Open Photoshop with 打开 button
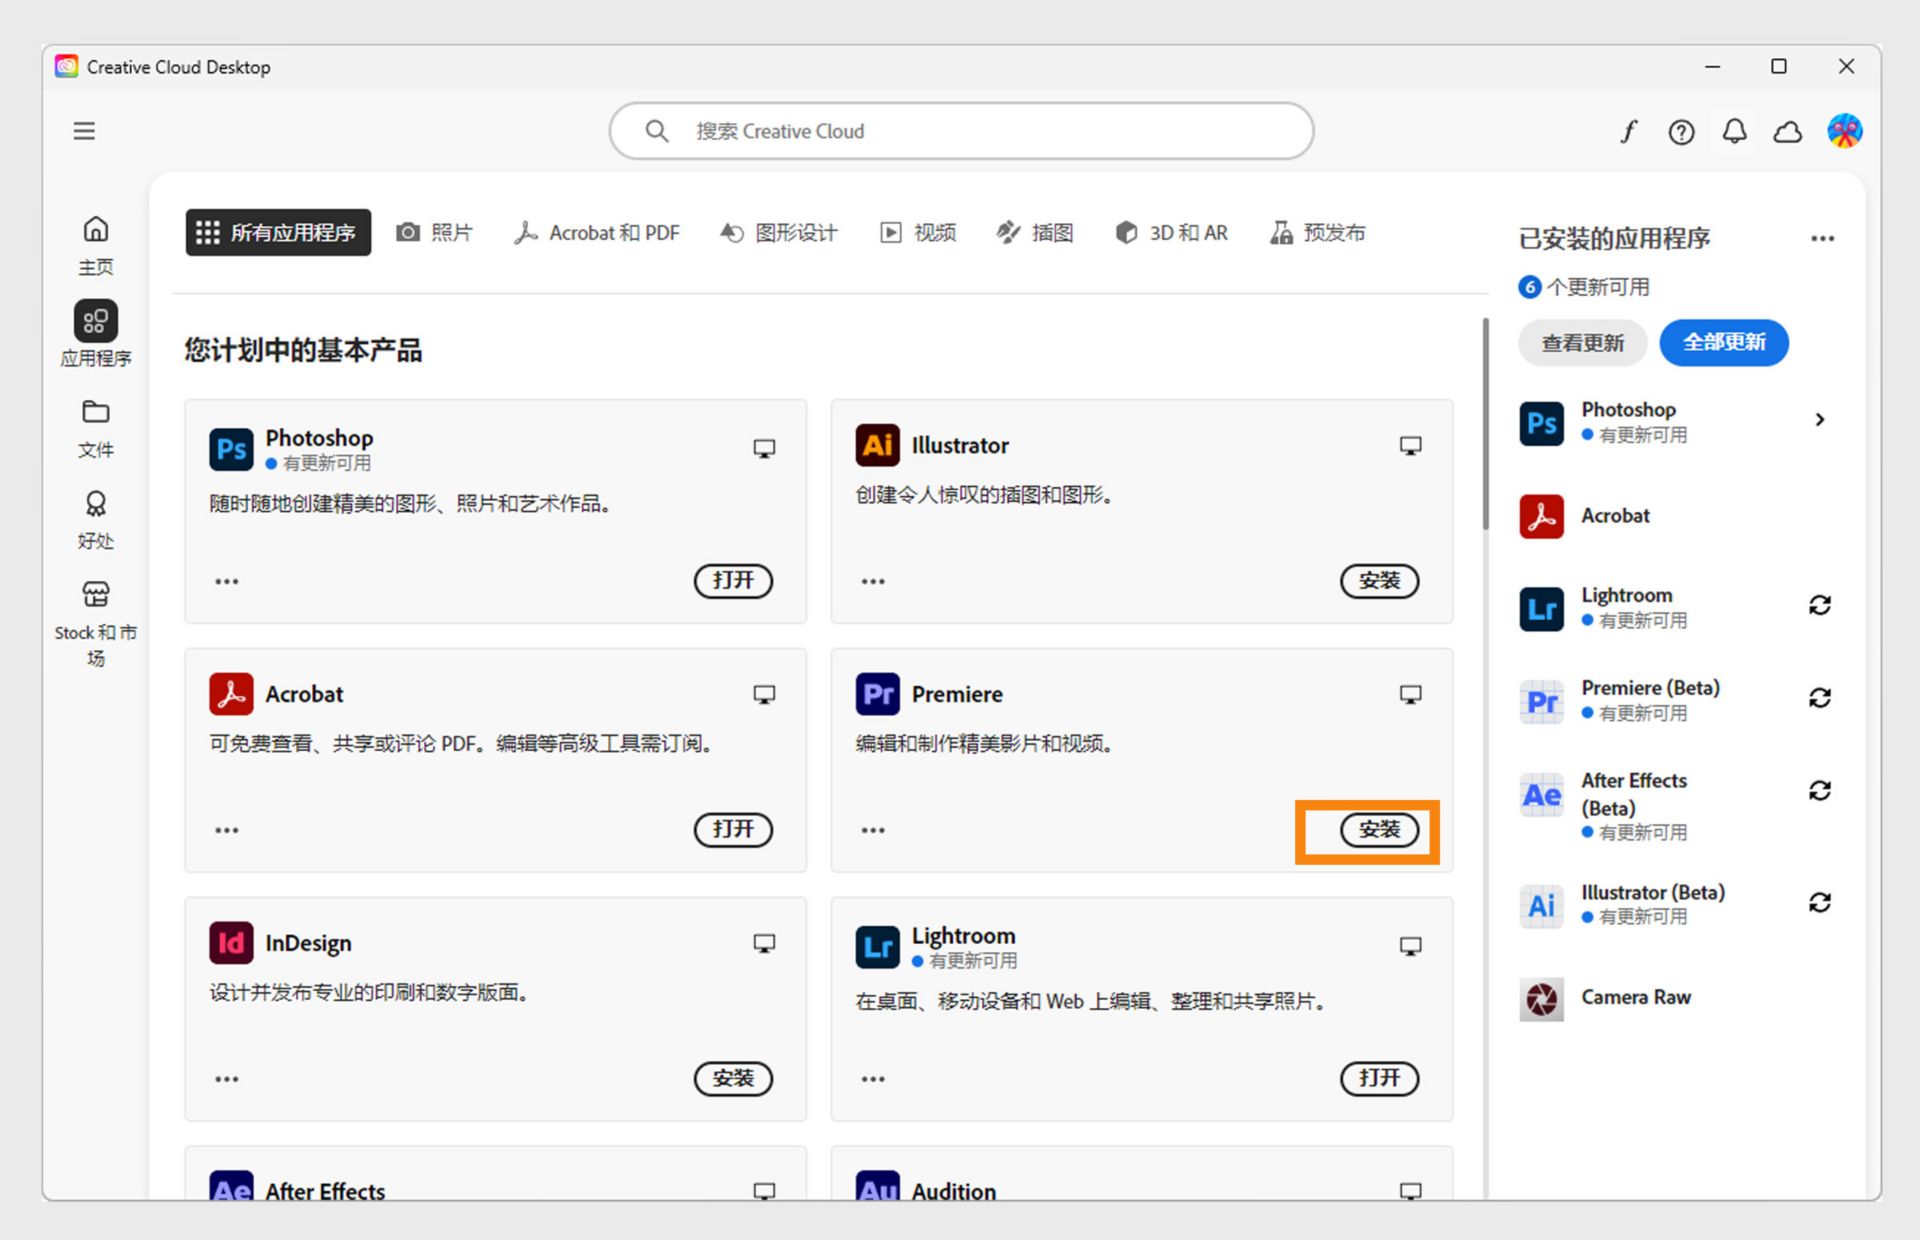 [x=733, y=581]
